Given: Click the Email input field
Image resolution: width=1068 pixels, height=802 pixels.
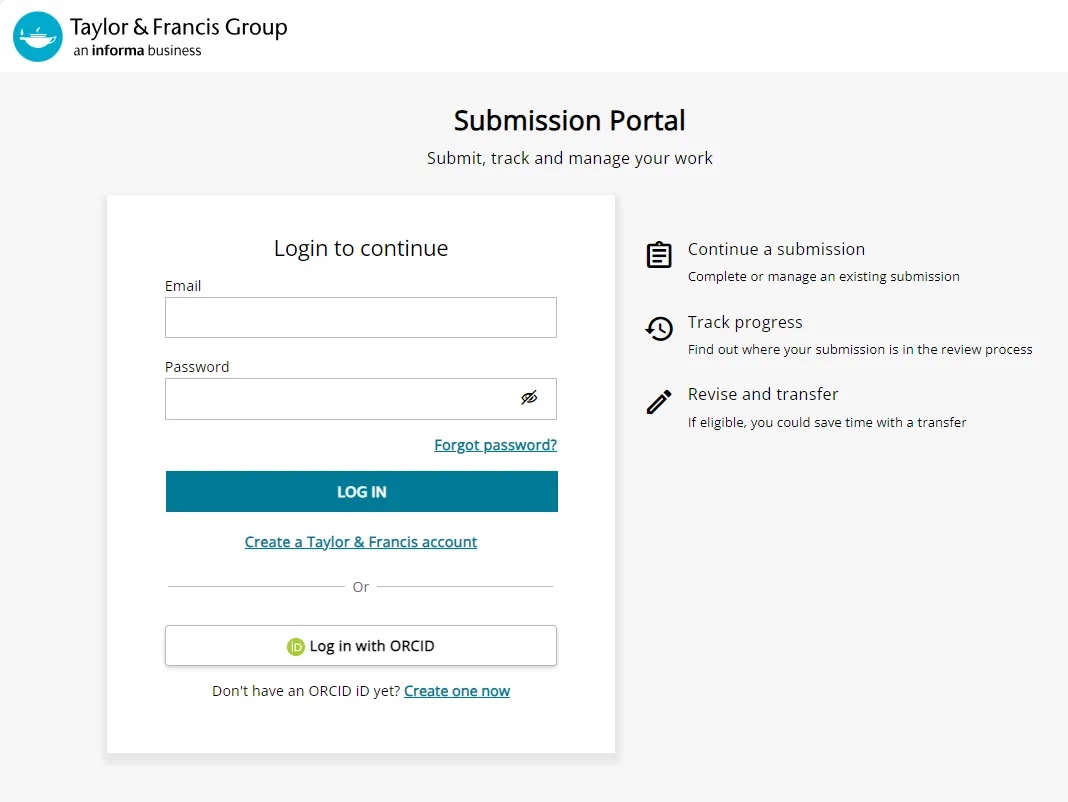Looking at the screenshot, I should 360,317.
